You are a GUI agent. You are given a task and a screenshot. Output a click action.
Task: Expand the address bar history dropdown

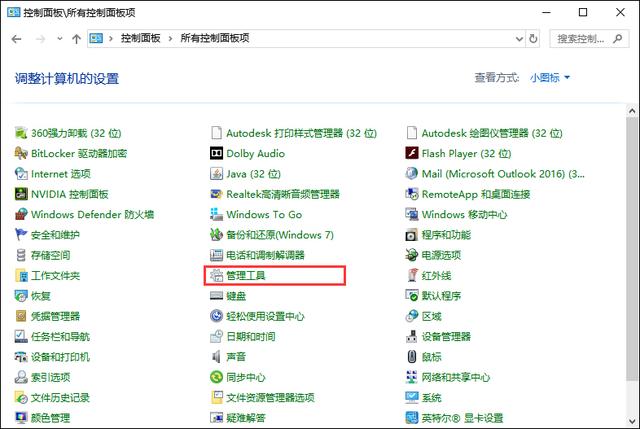(x=519, y=39)
